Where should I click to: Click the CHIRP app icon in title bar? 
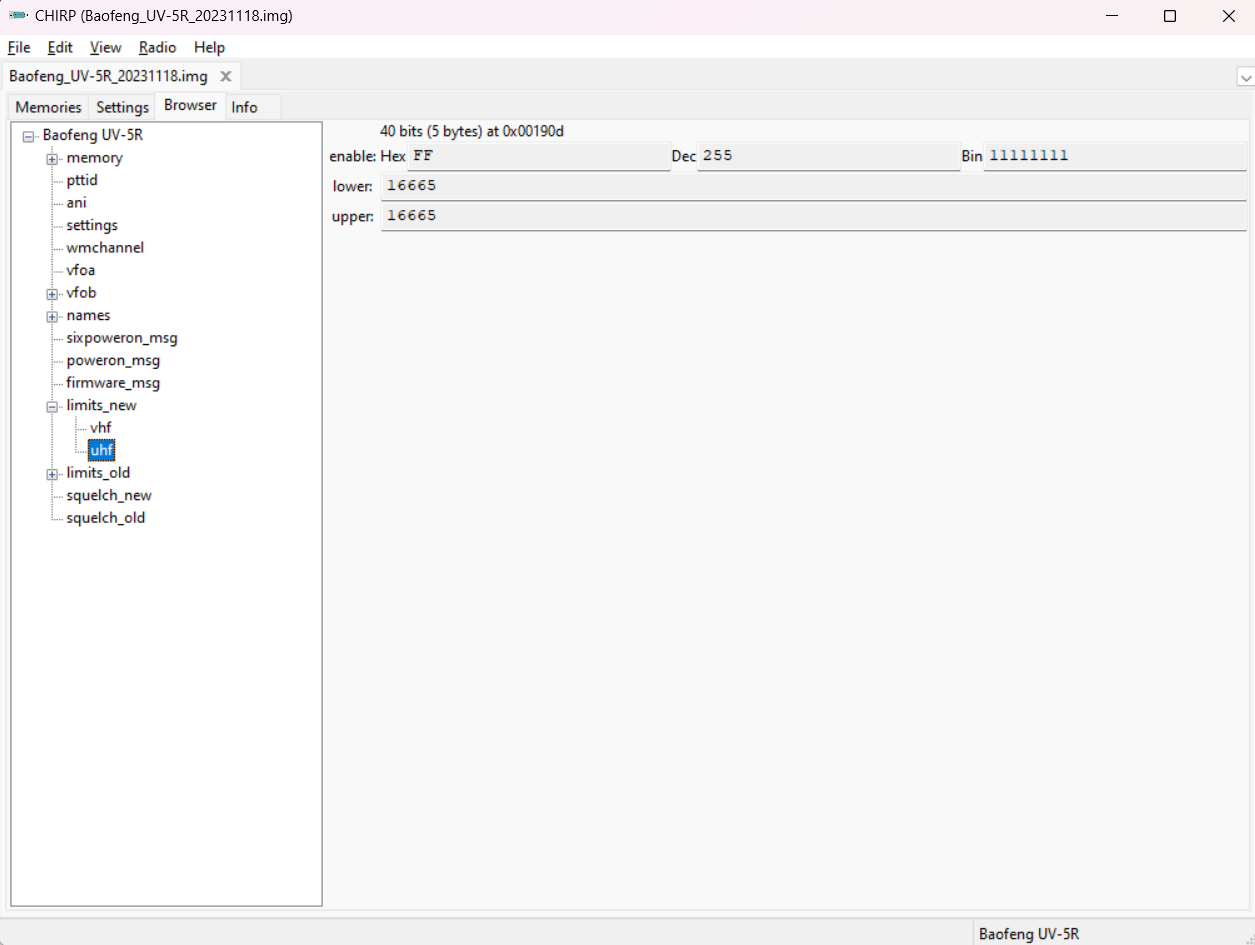point(17,16)
